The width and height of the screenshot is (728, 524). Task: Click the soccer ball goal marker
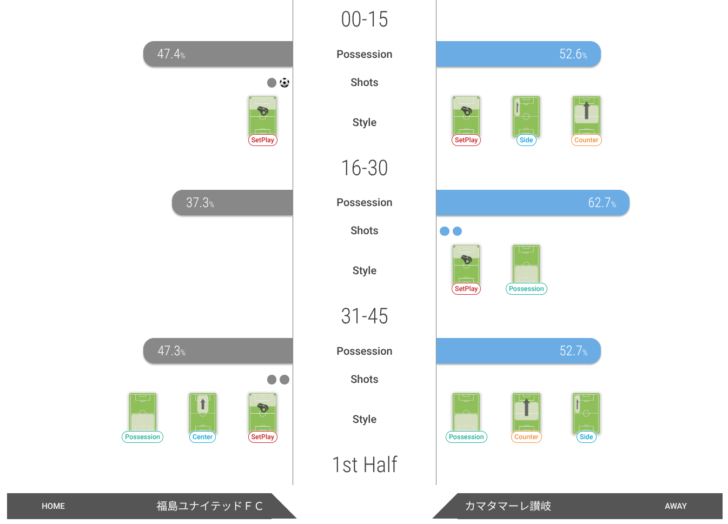[x=285, y=83]
